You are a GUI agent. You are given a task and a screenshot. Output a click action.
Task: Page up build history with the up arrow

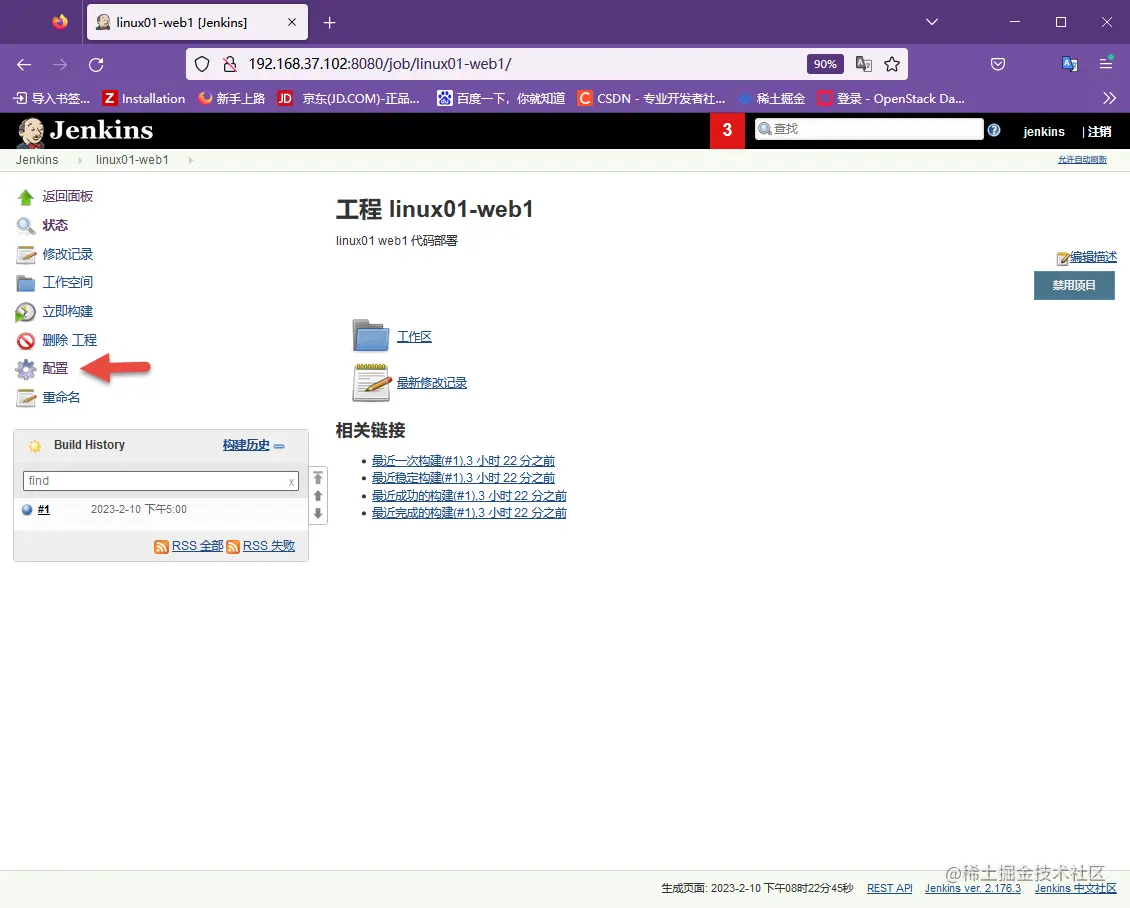click(x=318, y=496)
